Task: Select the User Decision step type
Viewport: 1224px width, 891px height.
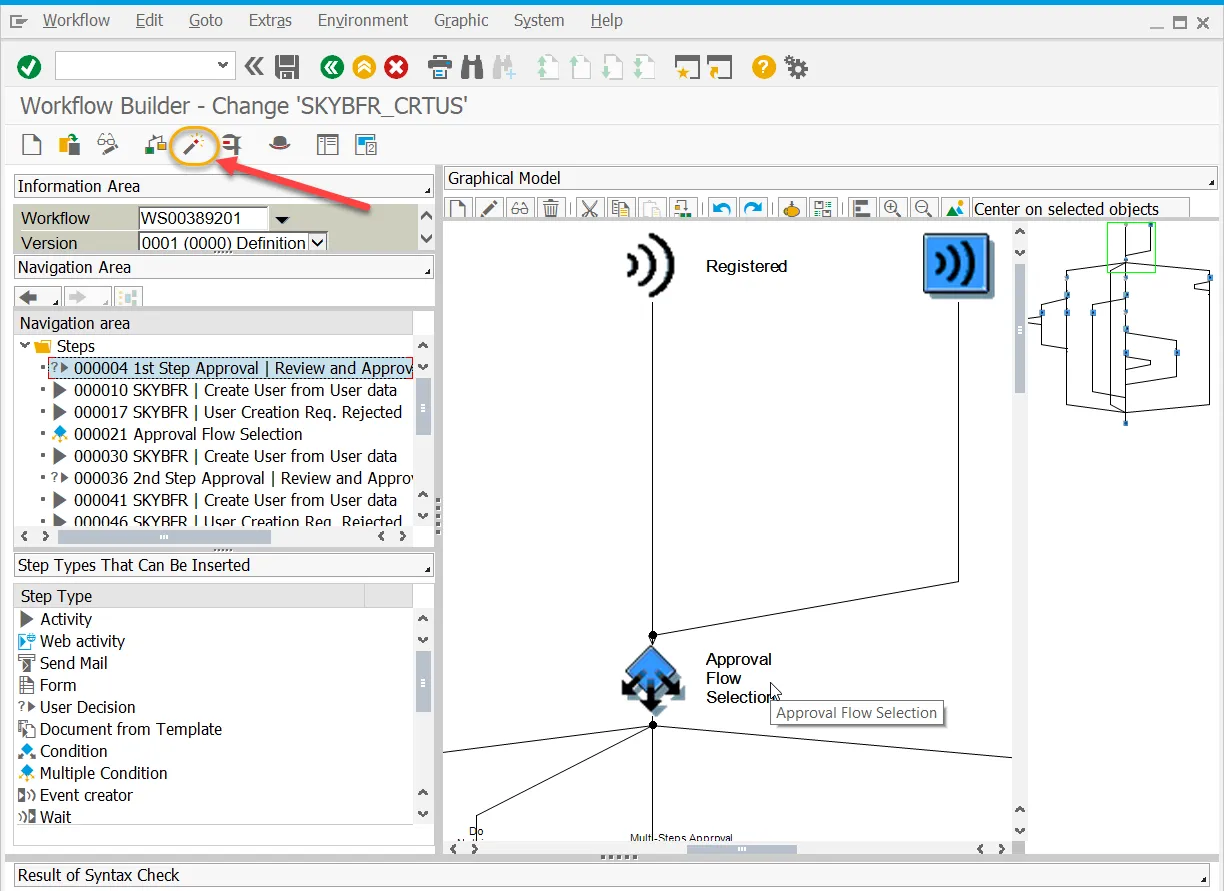Action: 87,707
